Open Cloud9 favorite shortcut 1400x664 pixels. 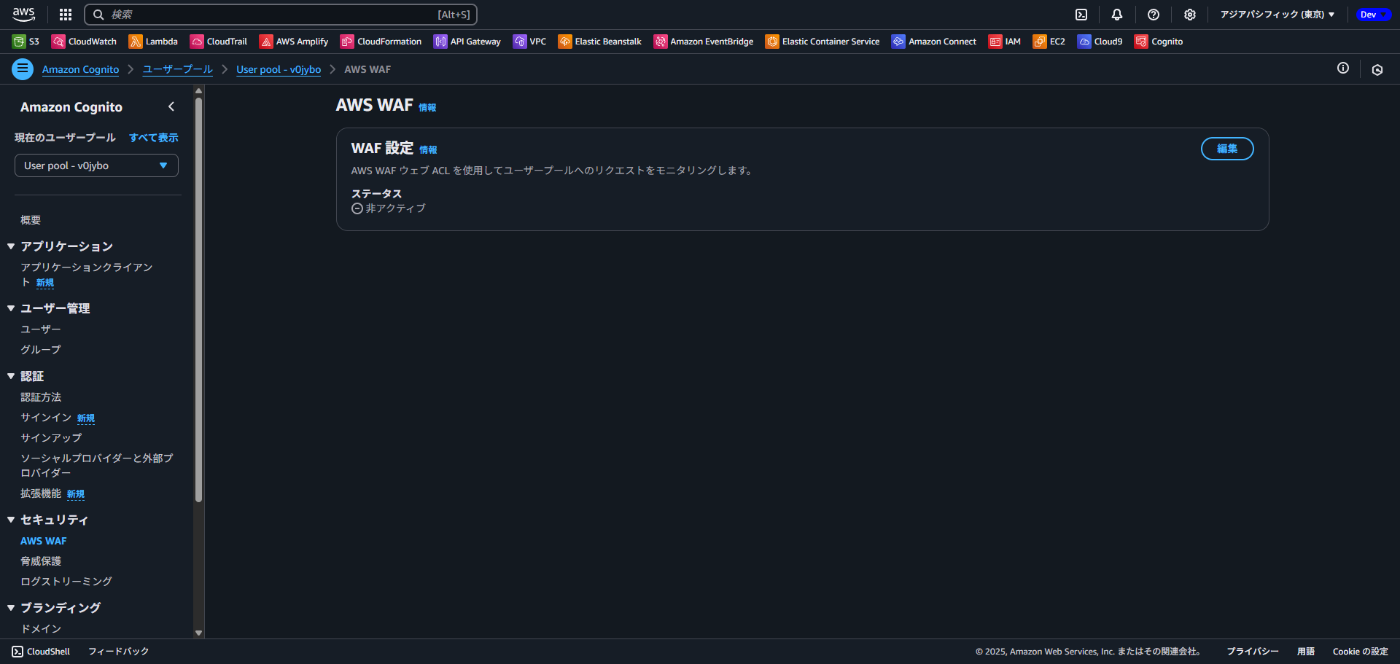pos(1100,42)
